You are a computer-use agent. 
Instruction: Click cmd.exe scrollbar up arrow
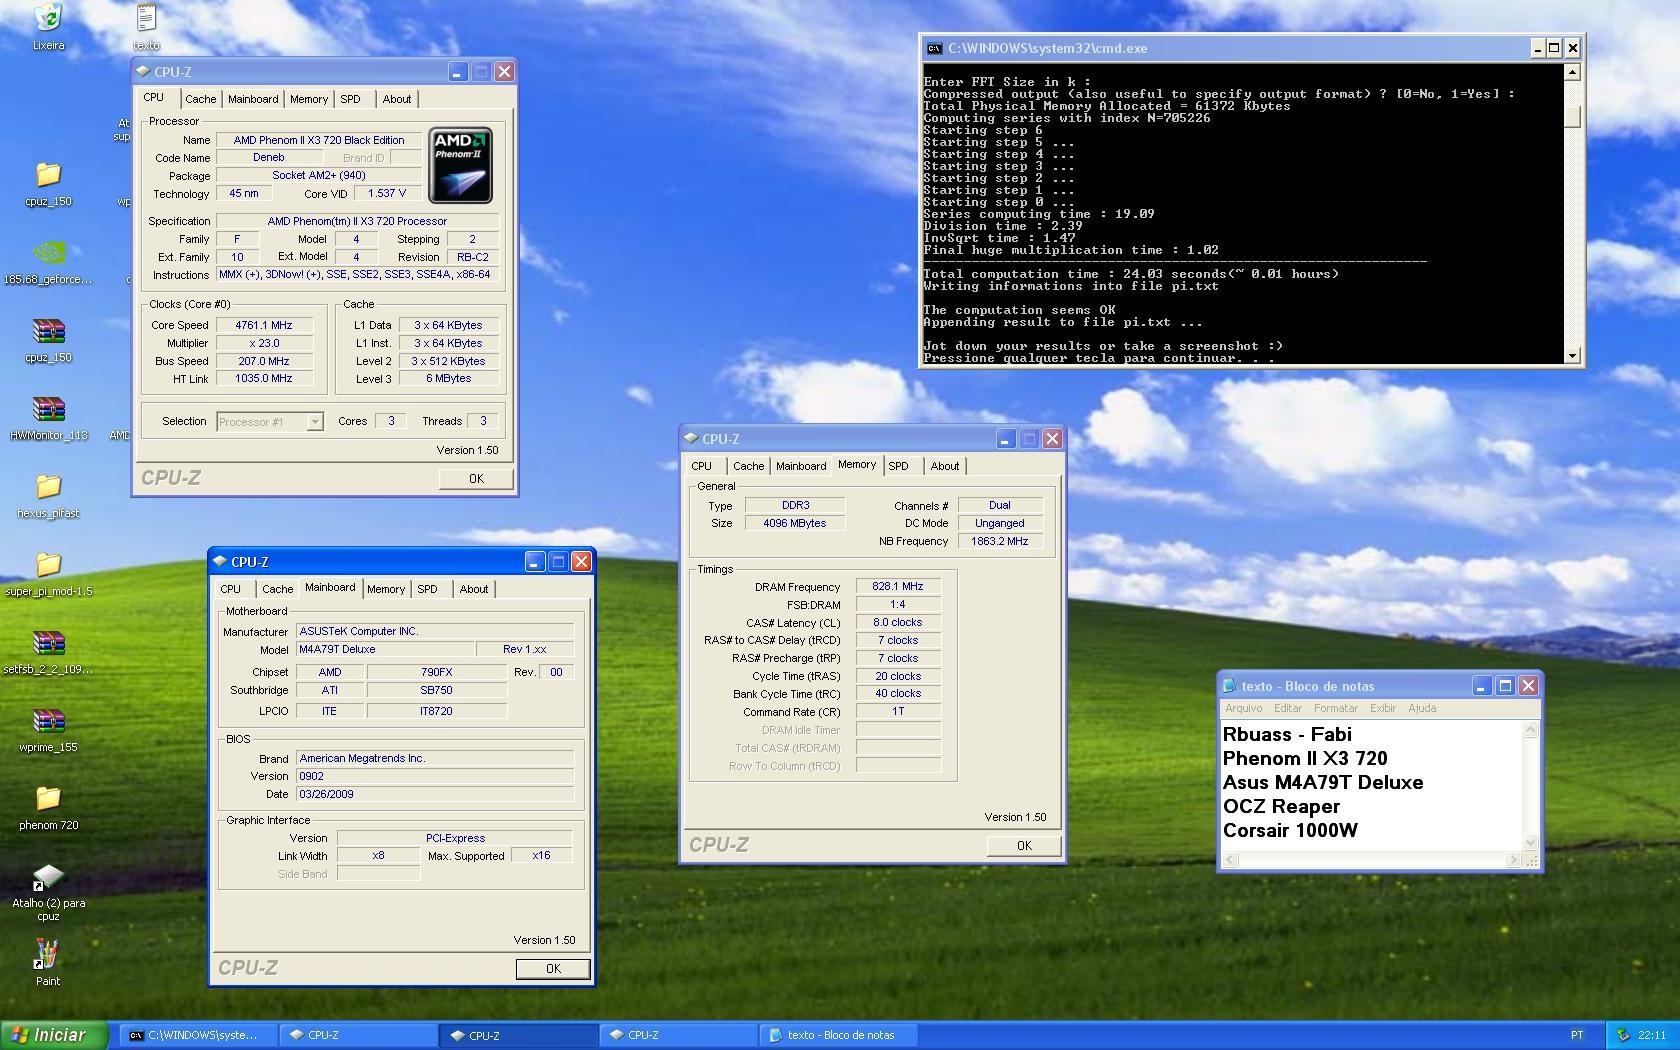coord(1572,72)
